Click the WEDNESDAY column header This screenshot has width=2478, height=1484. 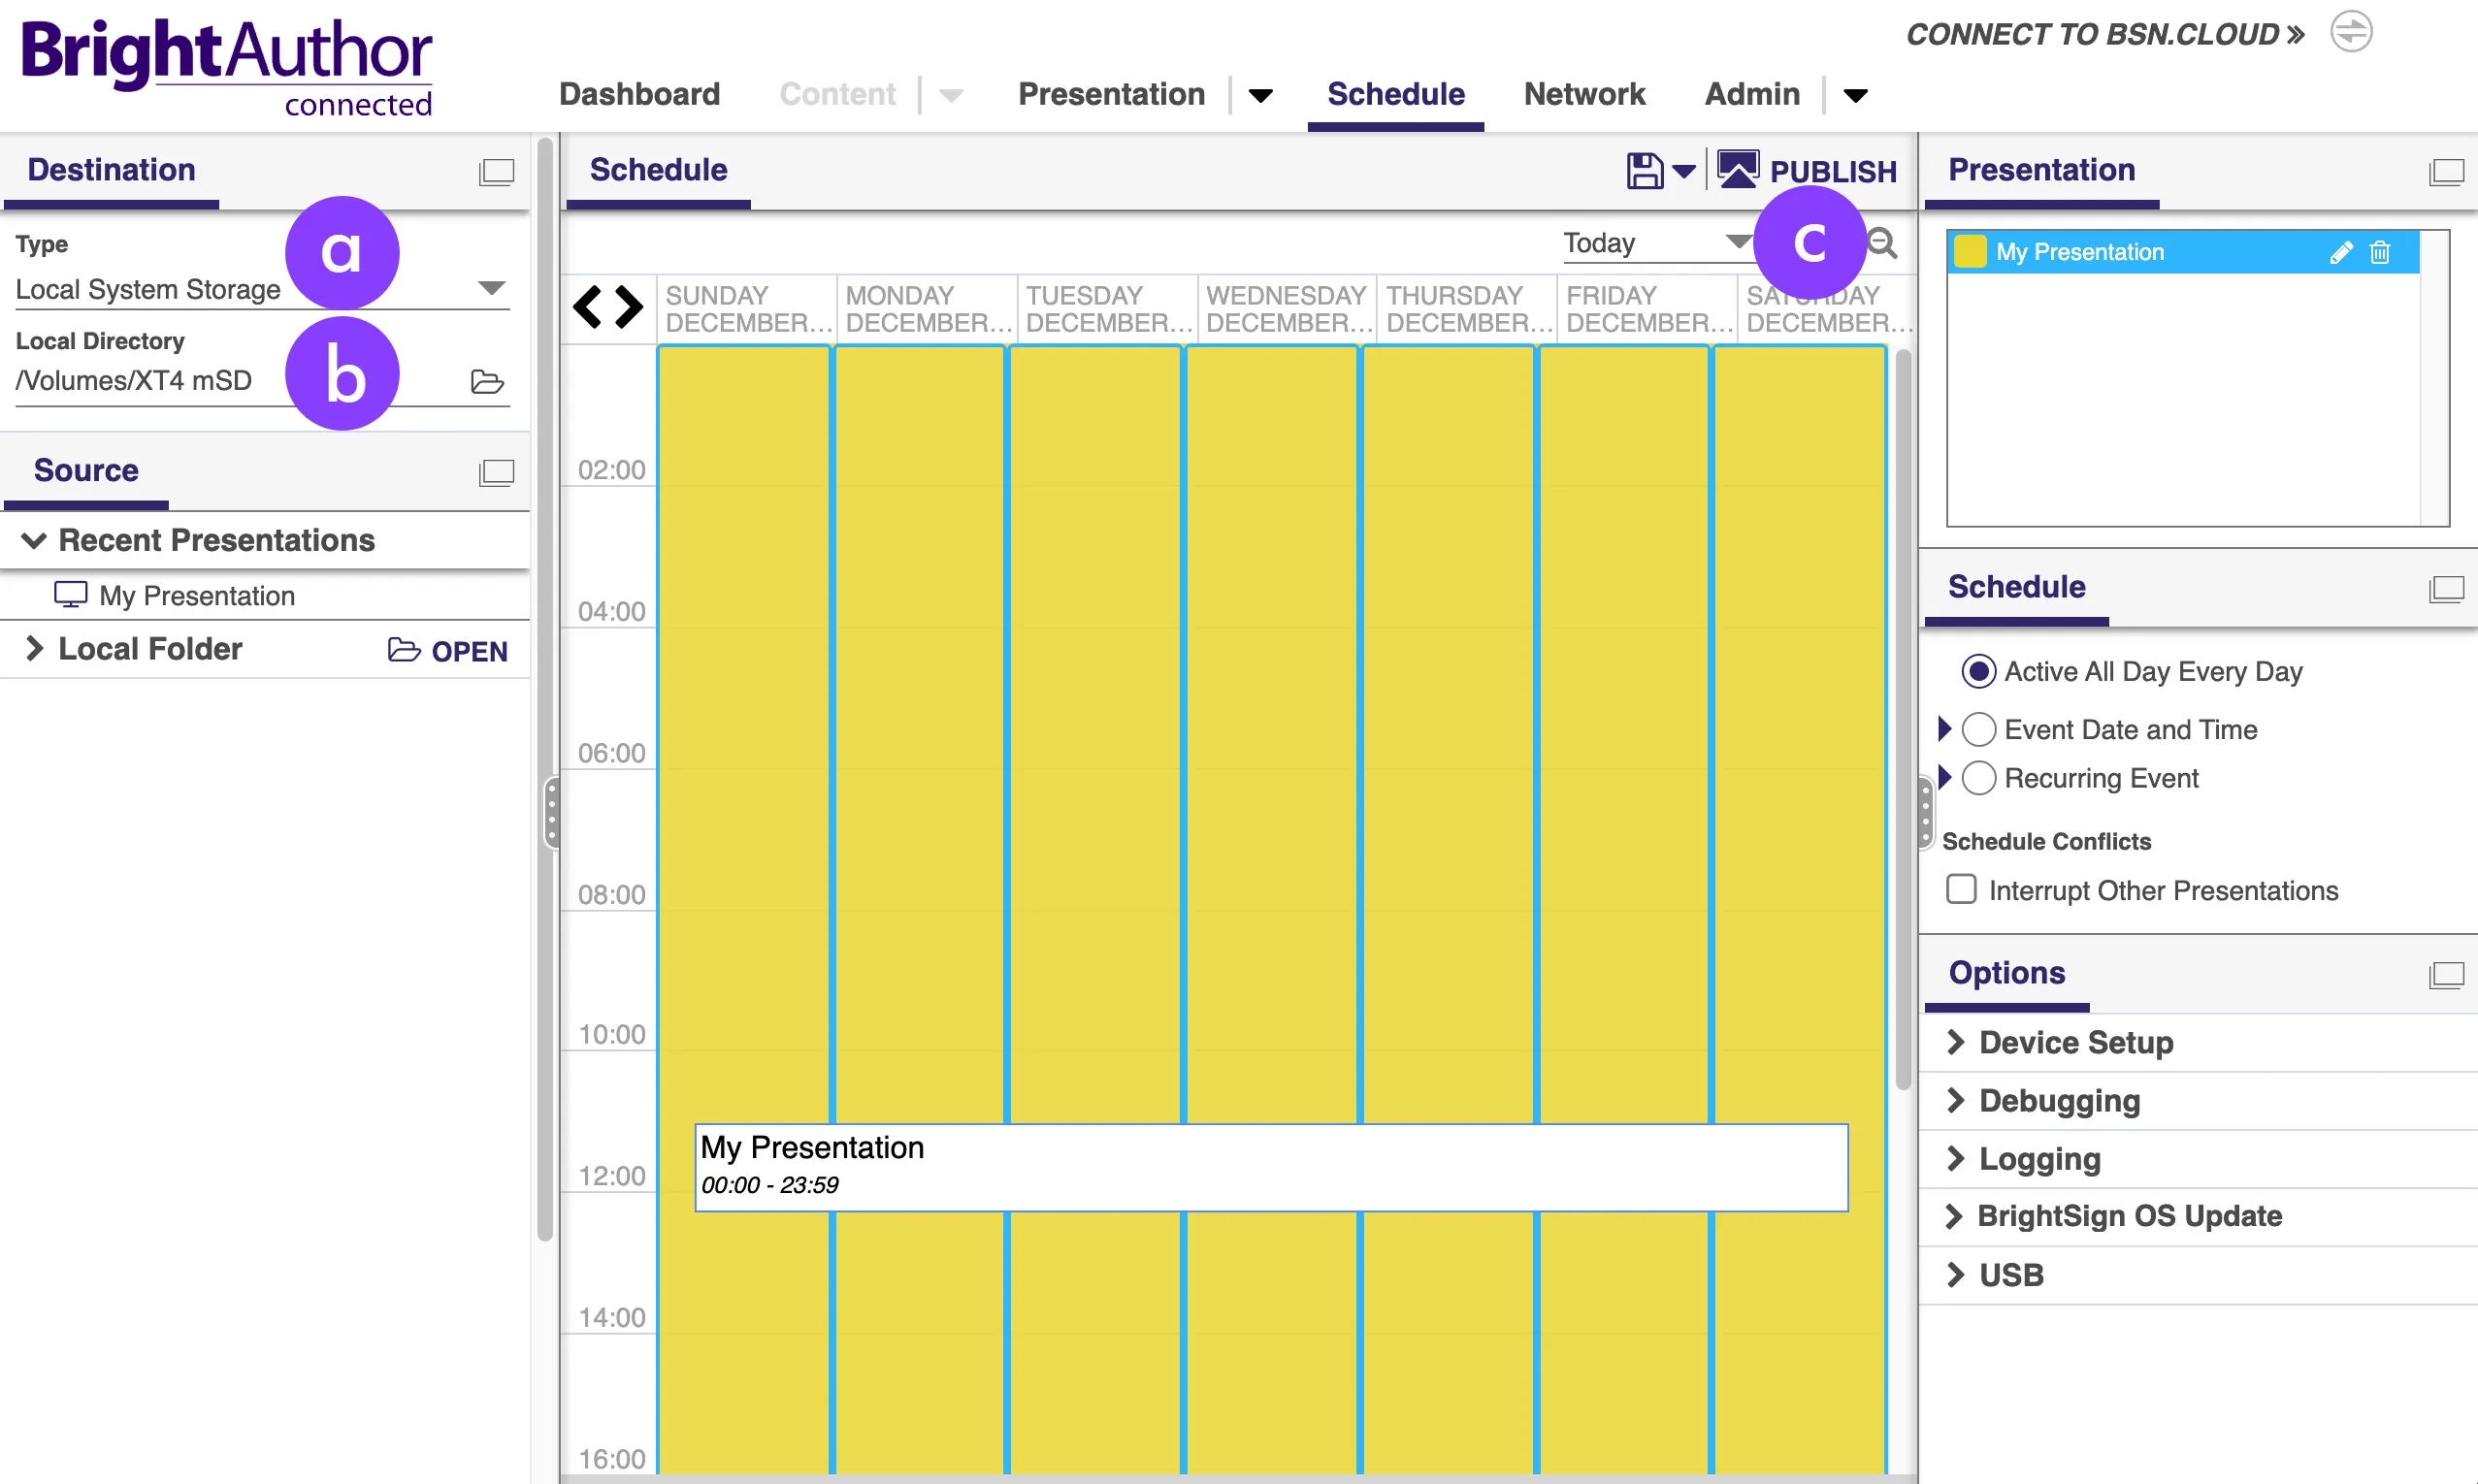point(1286,309)
